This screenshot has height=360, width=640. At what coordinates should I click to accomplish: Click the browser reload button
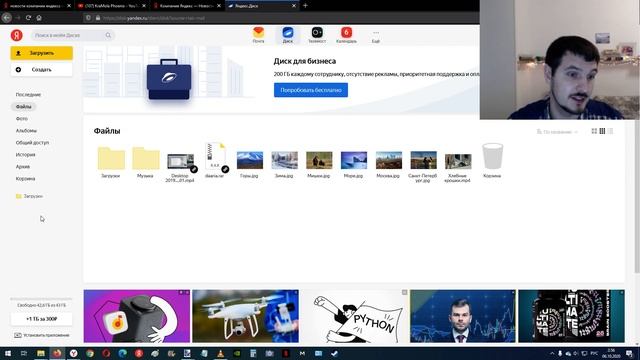click(28, 18)
